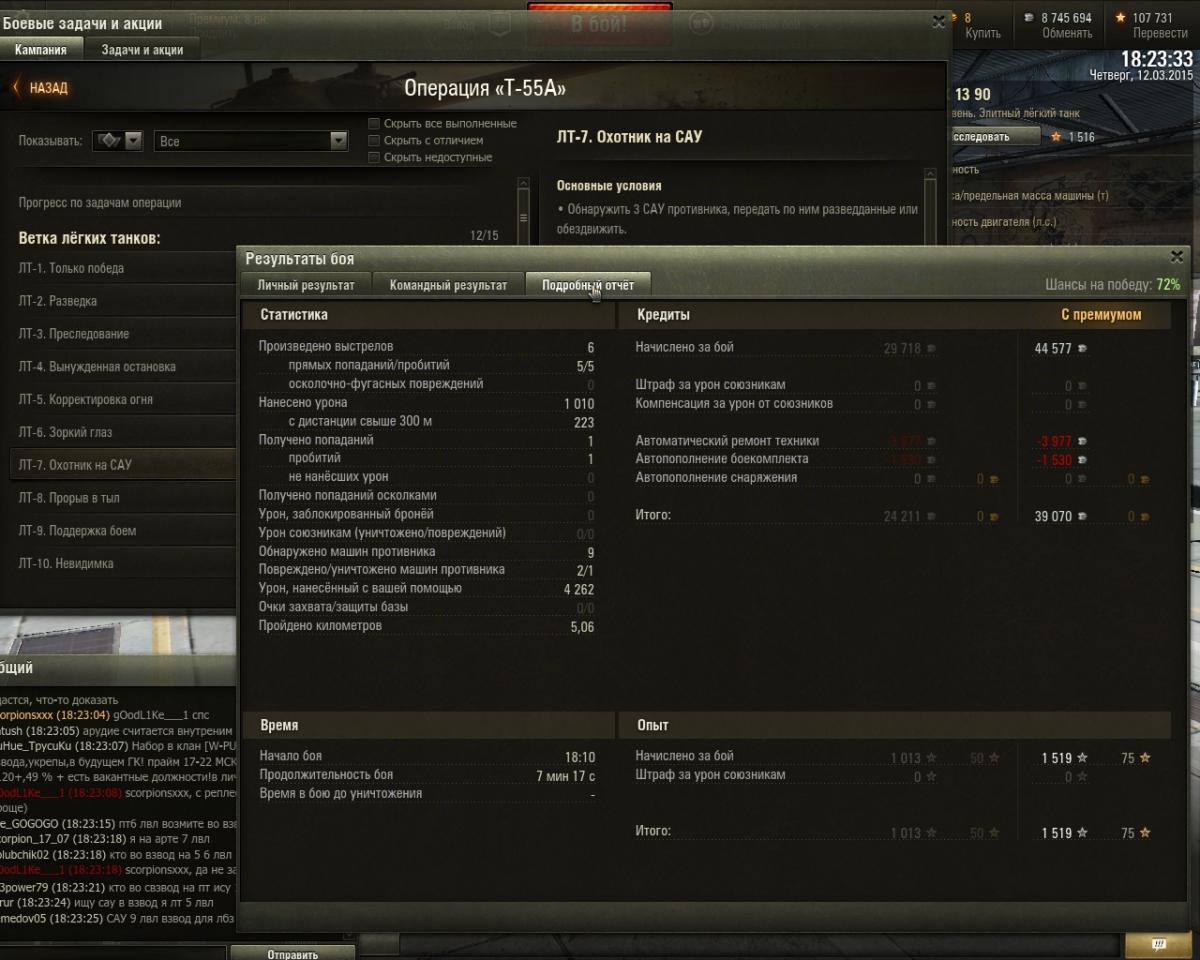
Task: Select mission ЛТ-9. Поддержка боем
Action: point(125,531)
